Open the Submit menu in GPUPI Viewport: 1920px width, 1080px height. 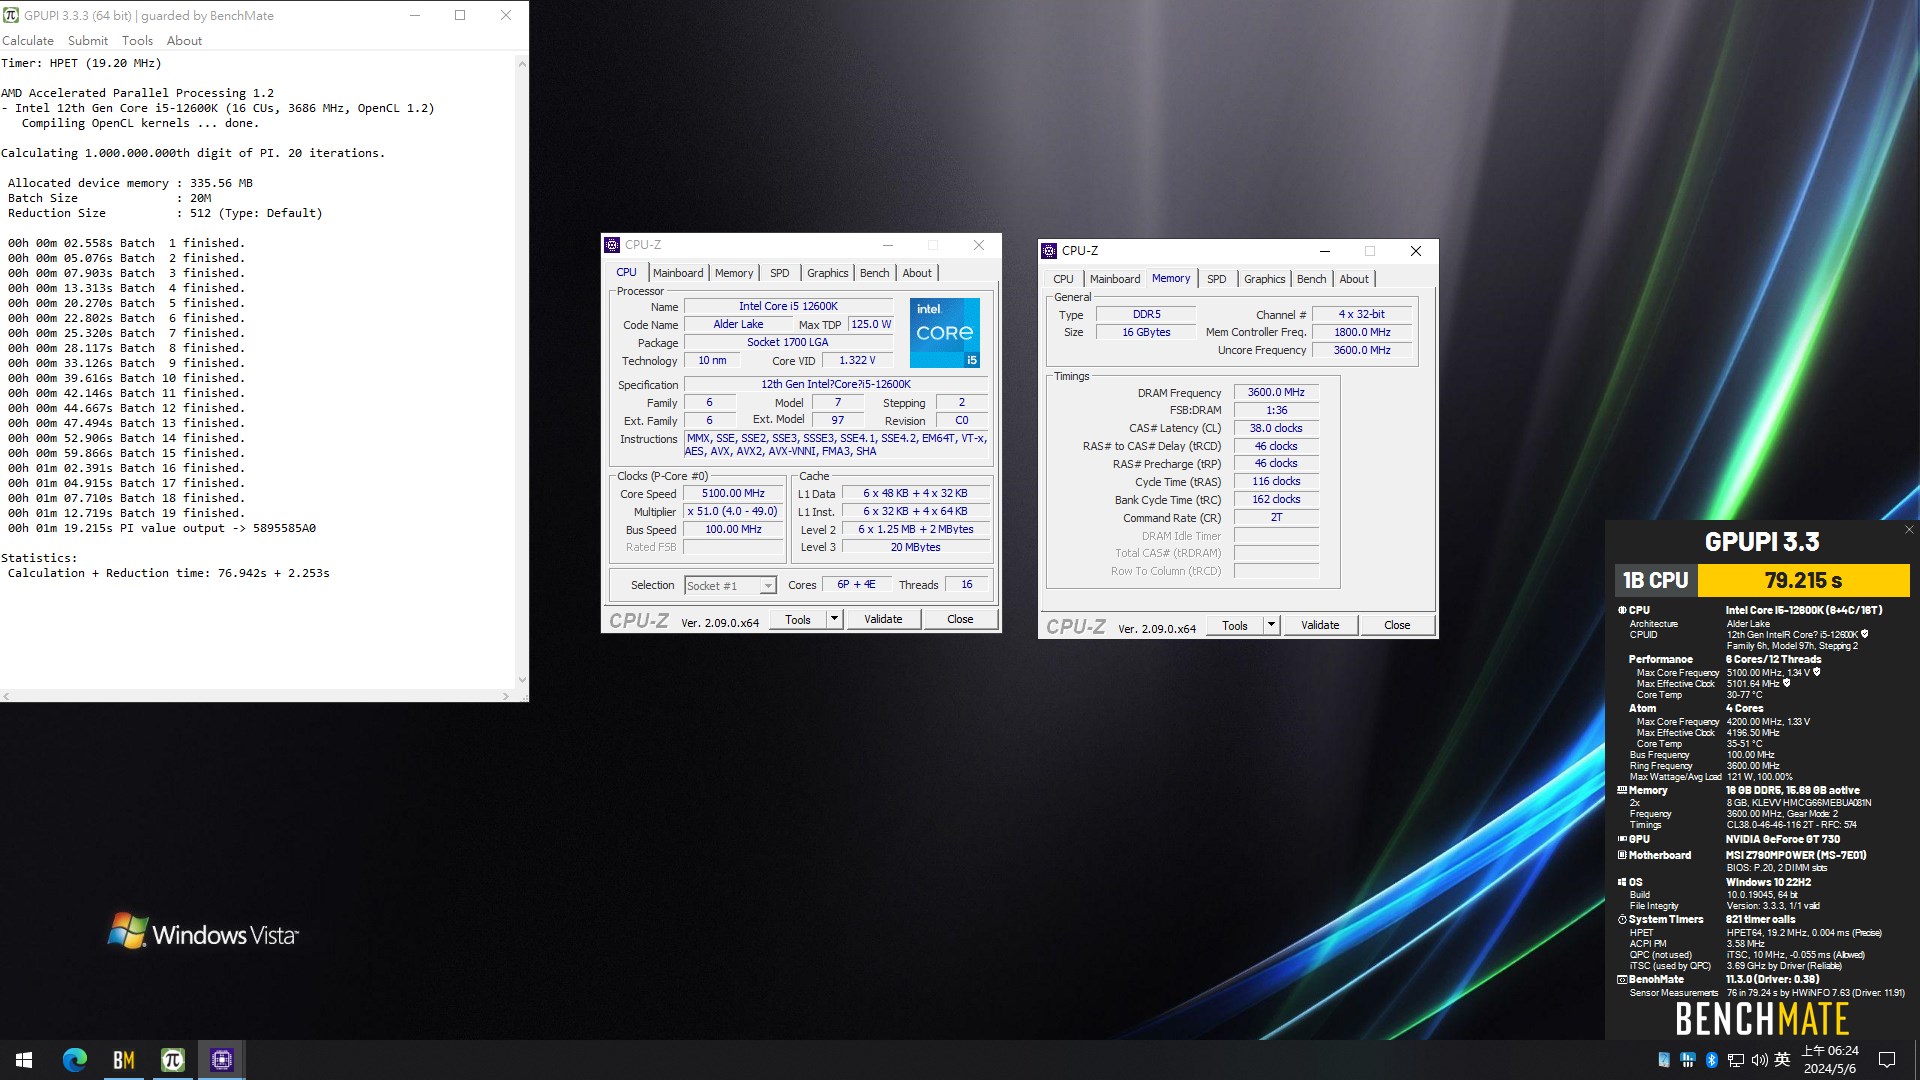pos(88,41)
